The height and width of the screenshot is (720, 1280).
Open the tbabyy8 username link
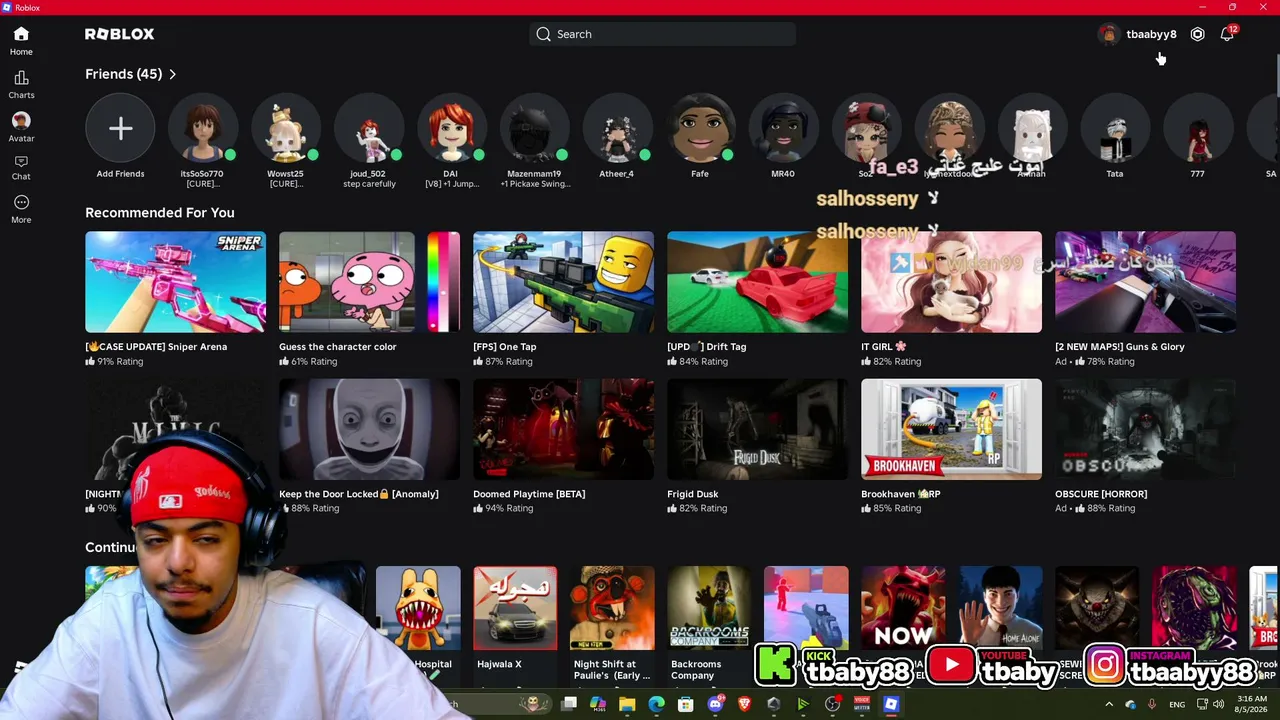[x=1151, y=34]
